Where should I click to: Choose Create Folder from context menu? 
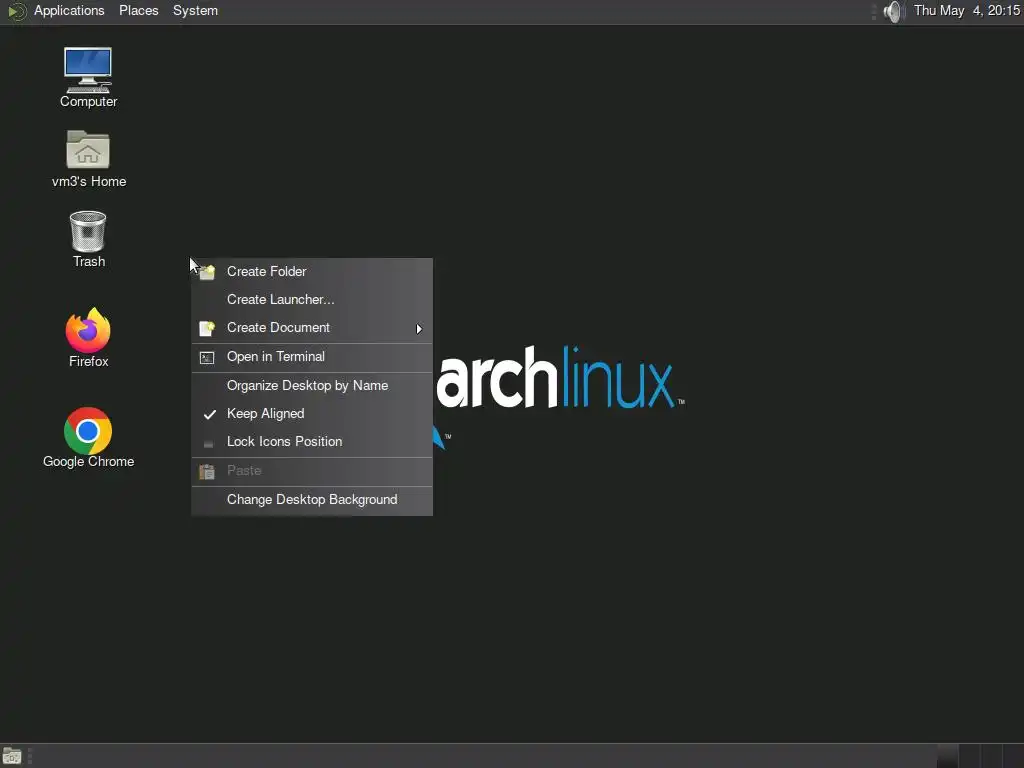(312, 272)
